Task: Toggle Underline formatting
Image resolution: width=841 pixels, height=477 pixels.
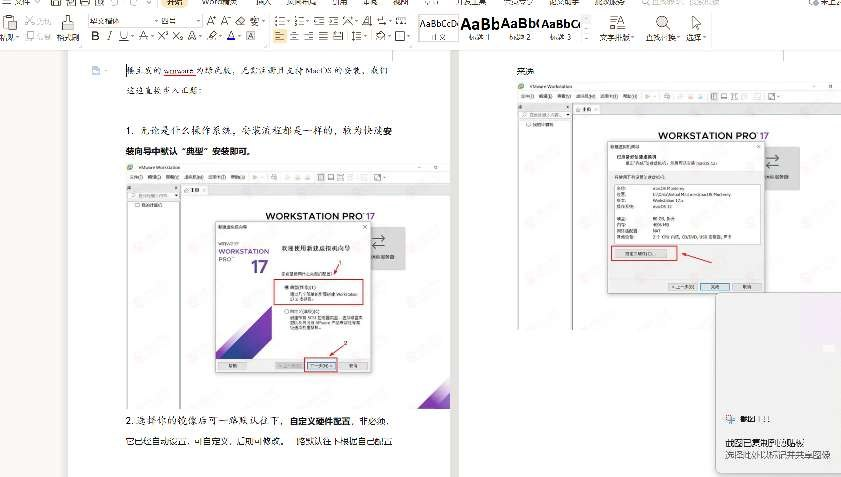Action: point(123,36)
